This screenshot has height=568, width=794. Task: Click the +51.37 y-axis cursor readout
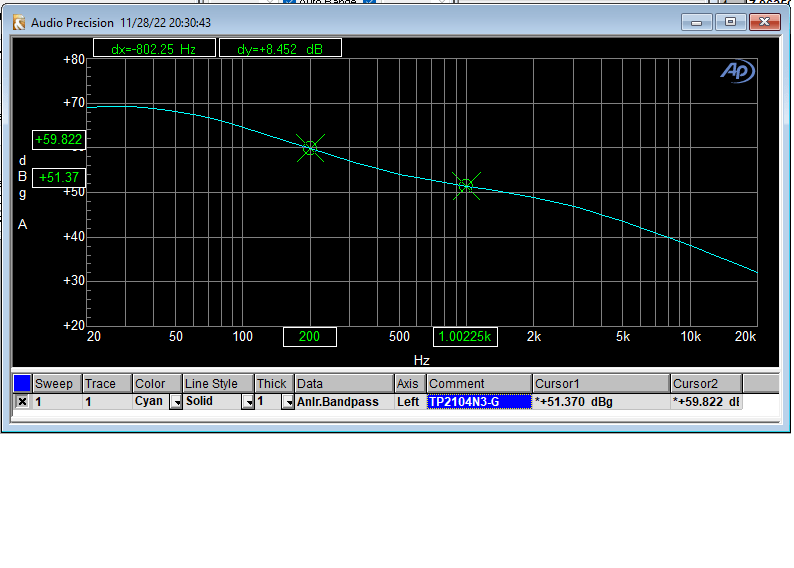click(59, 178)
